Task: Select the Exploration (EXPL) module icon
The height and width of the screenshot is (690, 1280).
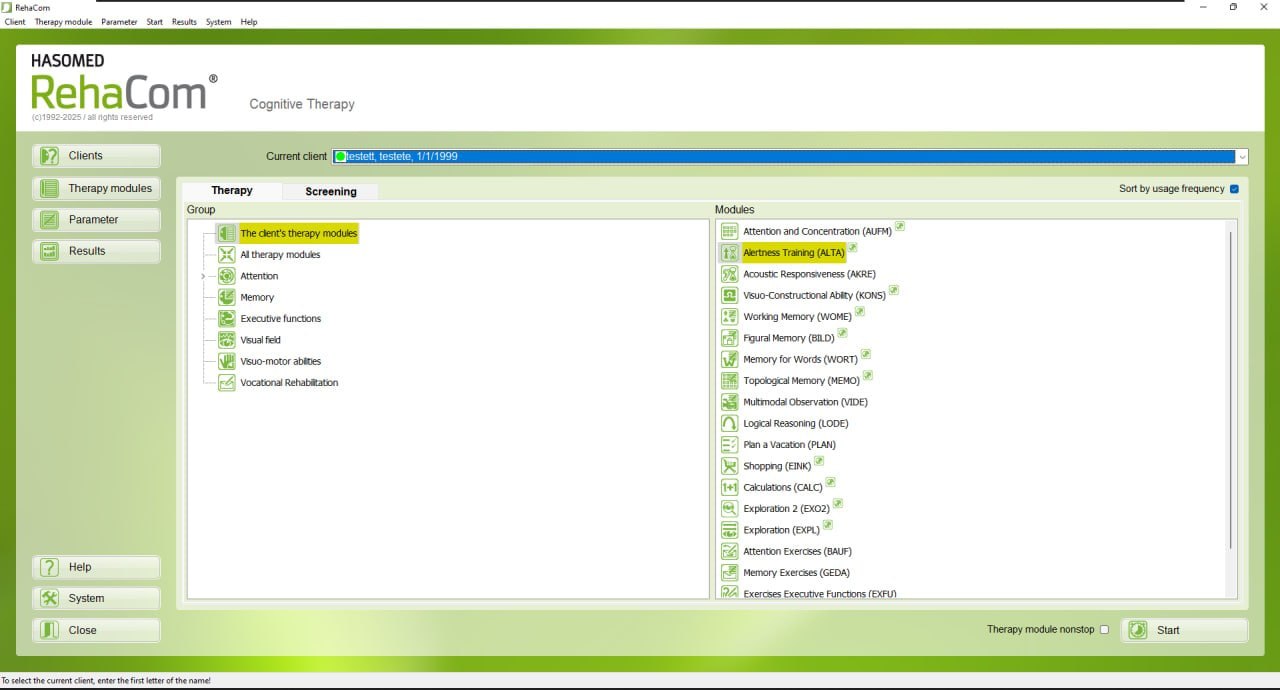Action: point(729,530)
